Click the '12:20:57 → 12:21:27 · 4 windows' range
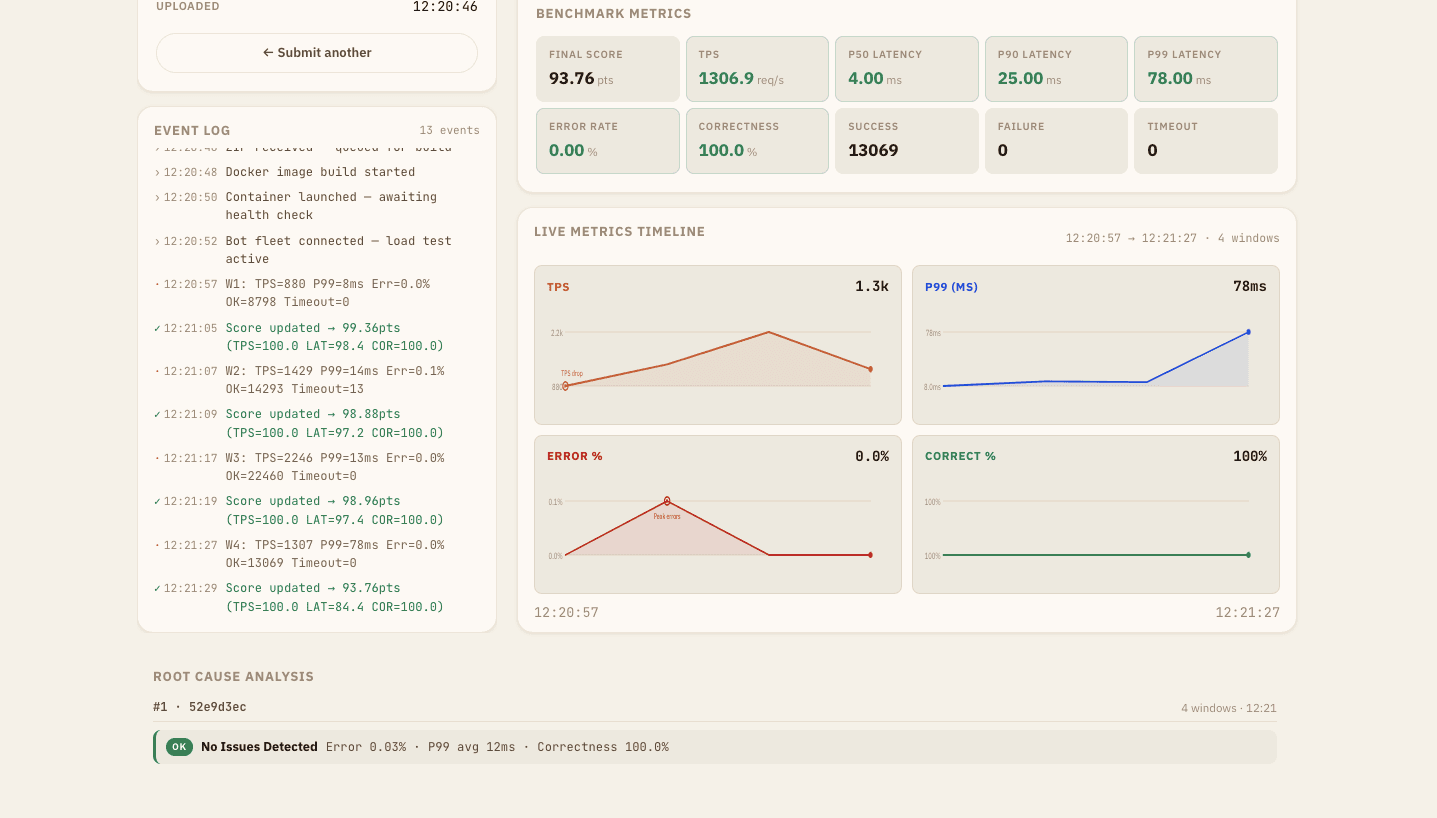The width and height of the screenshot is (1437, 818). click(1172, 238)
